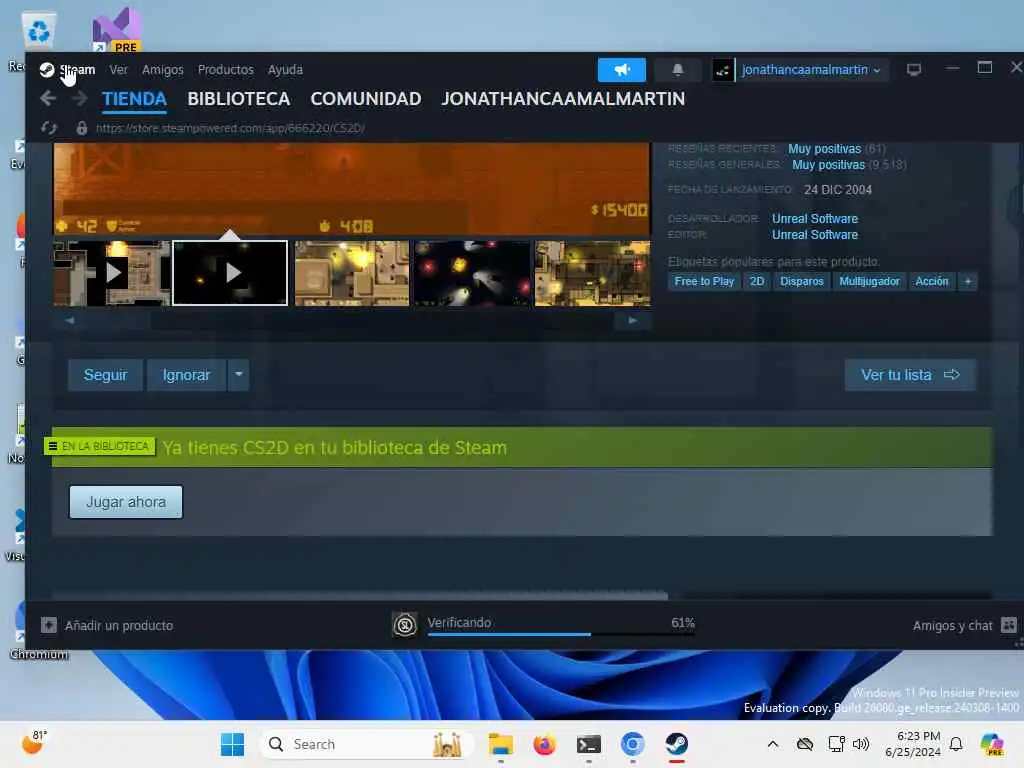Open the Visual Studio PRE desktop shortcut
Viewport: 1024px width, 768px height.
[x=117, y=30]
